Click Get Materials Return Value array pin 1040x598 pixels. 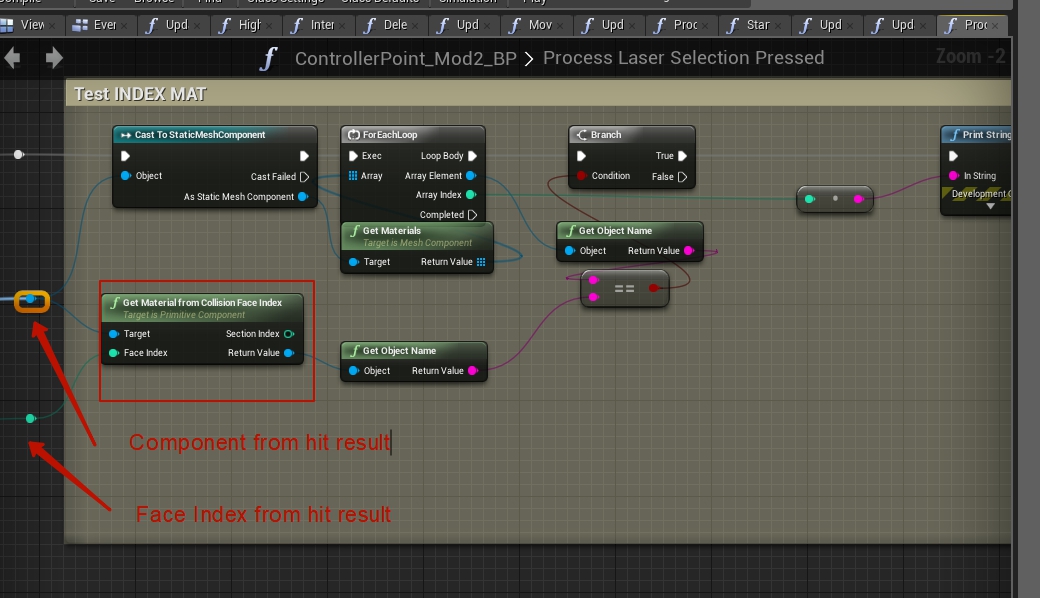481,262
